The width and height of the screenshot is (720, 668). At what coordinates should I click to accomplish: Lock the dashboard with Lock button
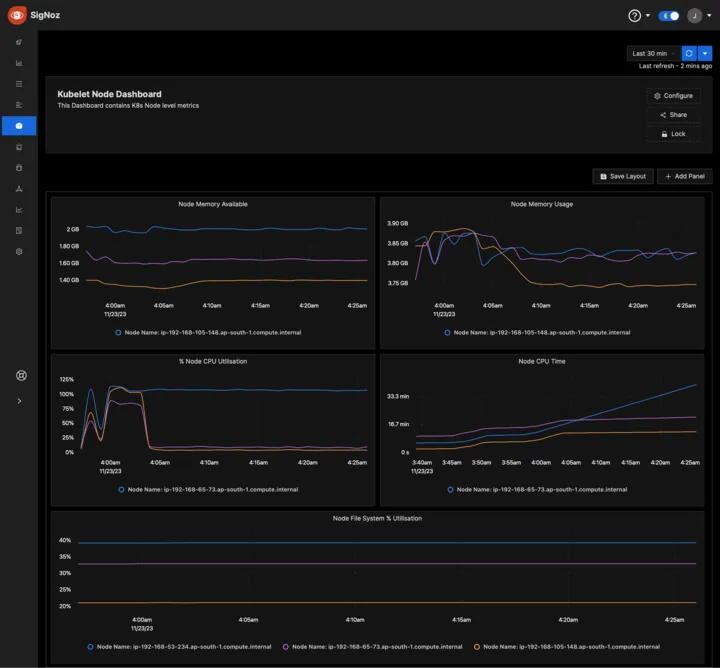[x=673, y=134]
